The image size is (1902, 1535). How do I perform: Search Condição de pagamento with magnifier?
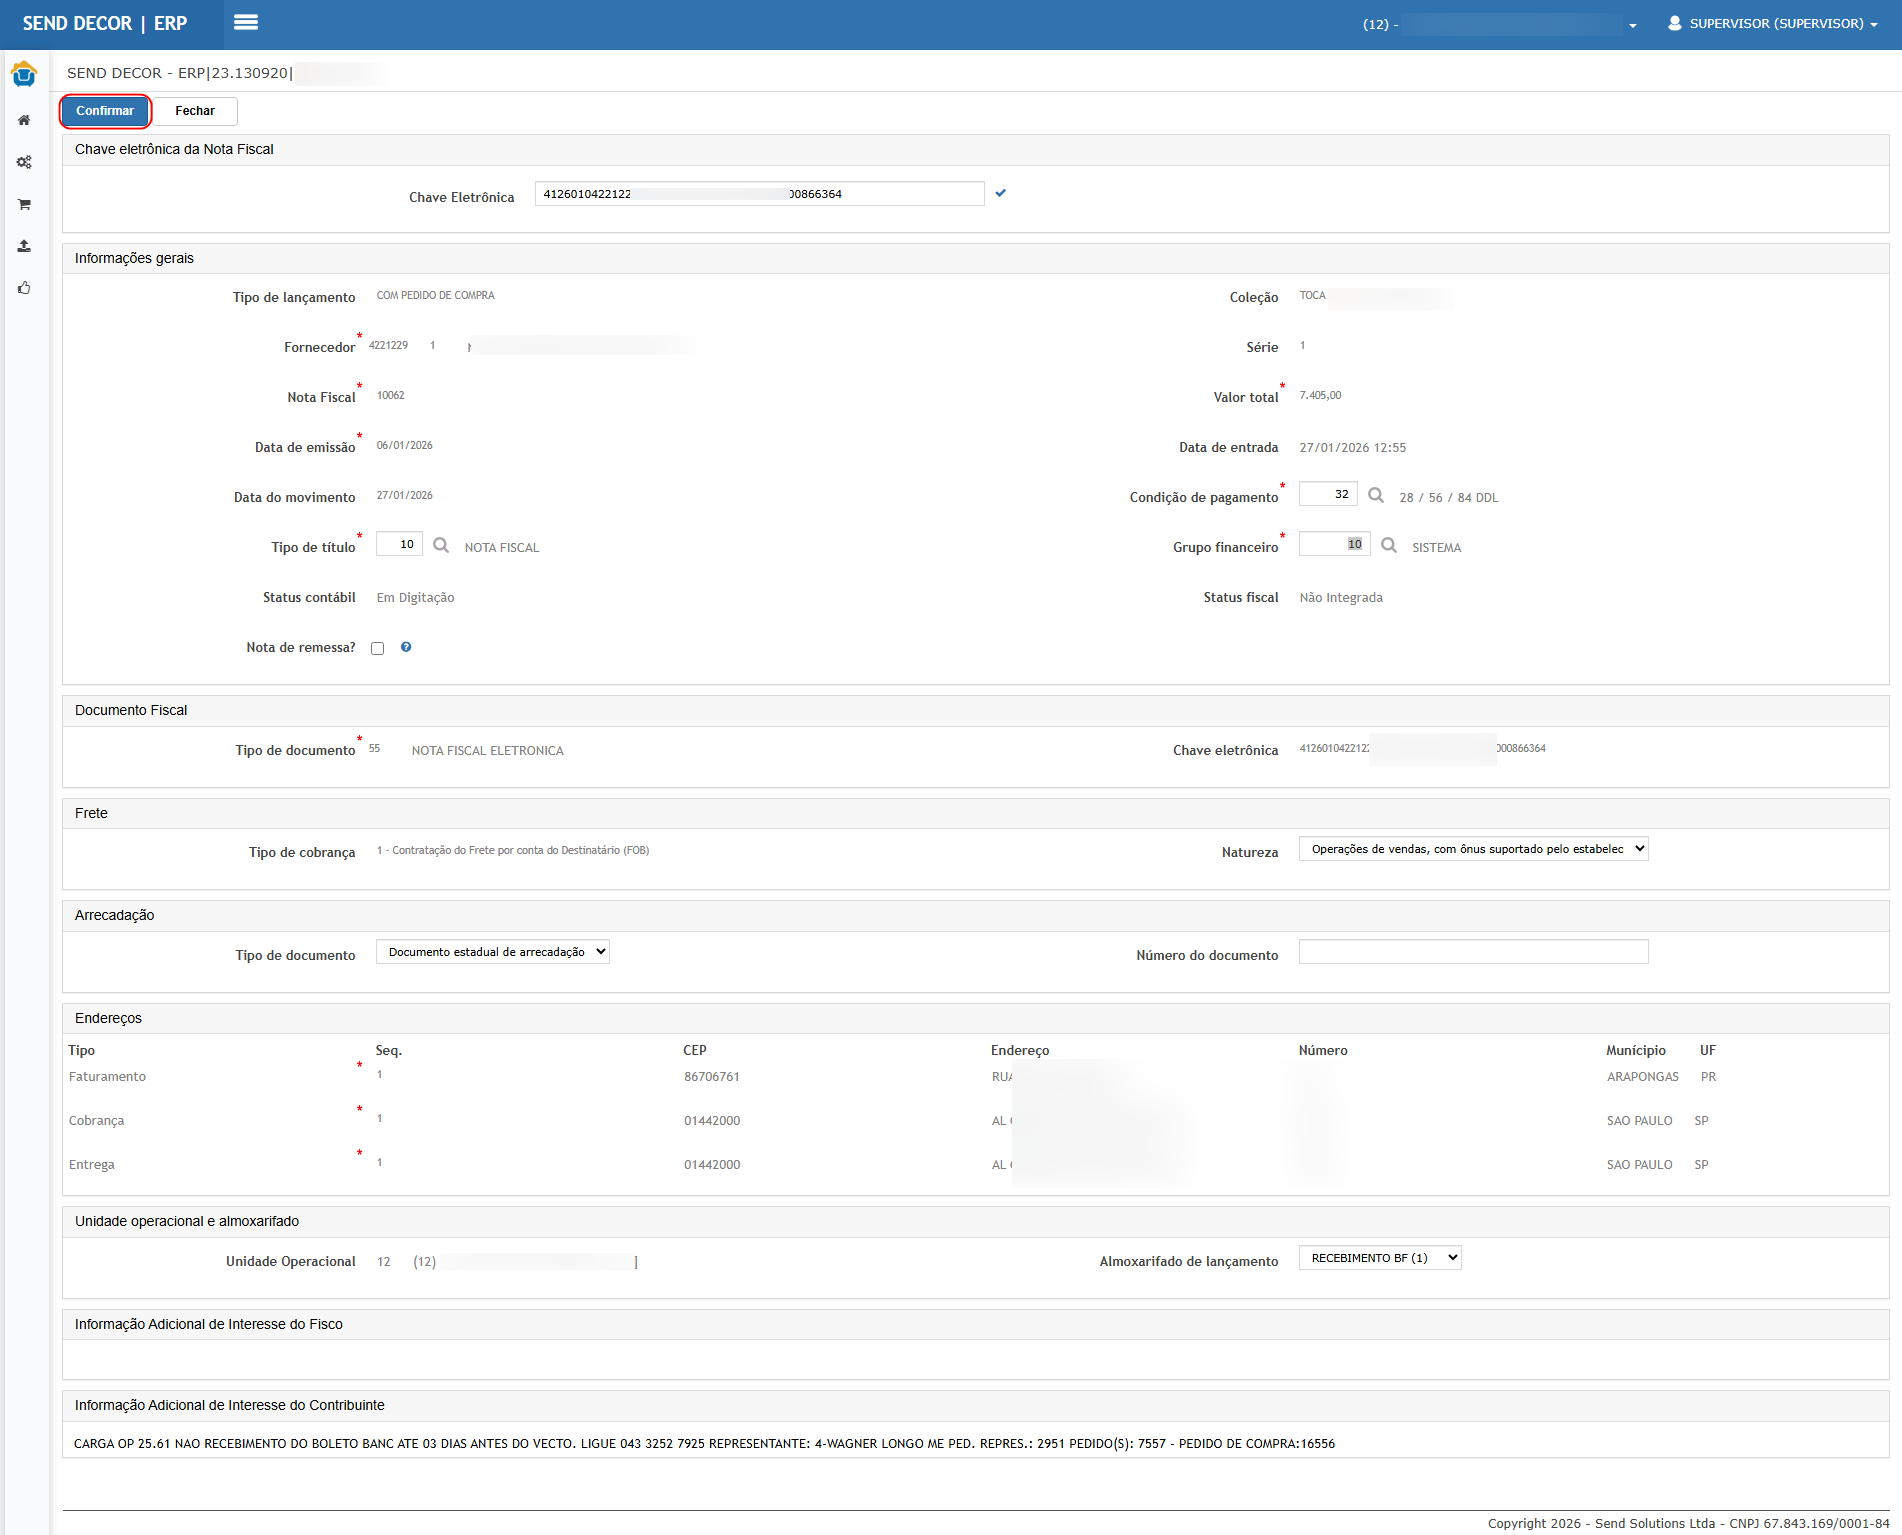coord(1376,496)
